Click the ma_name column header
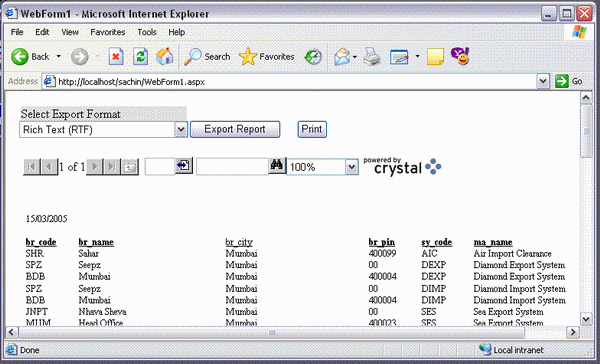Viewport: 600px width, 364px height. click(x=493, y=242)
